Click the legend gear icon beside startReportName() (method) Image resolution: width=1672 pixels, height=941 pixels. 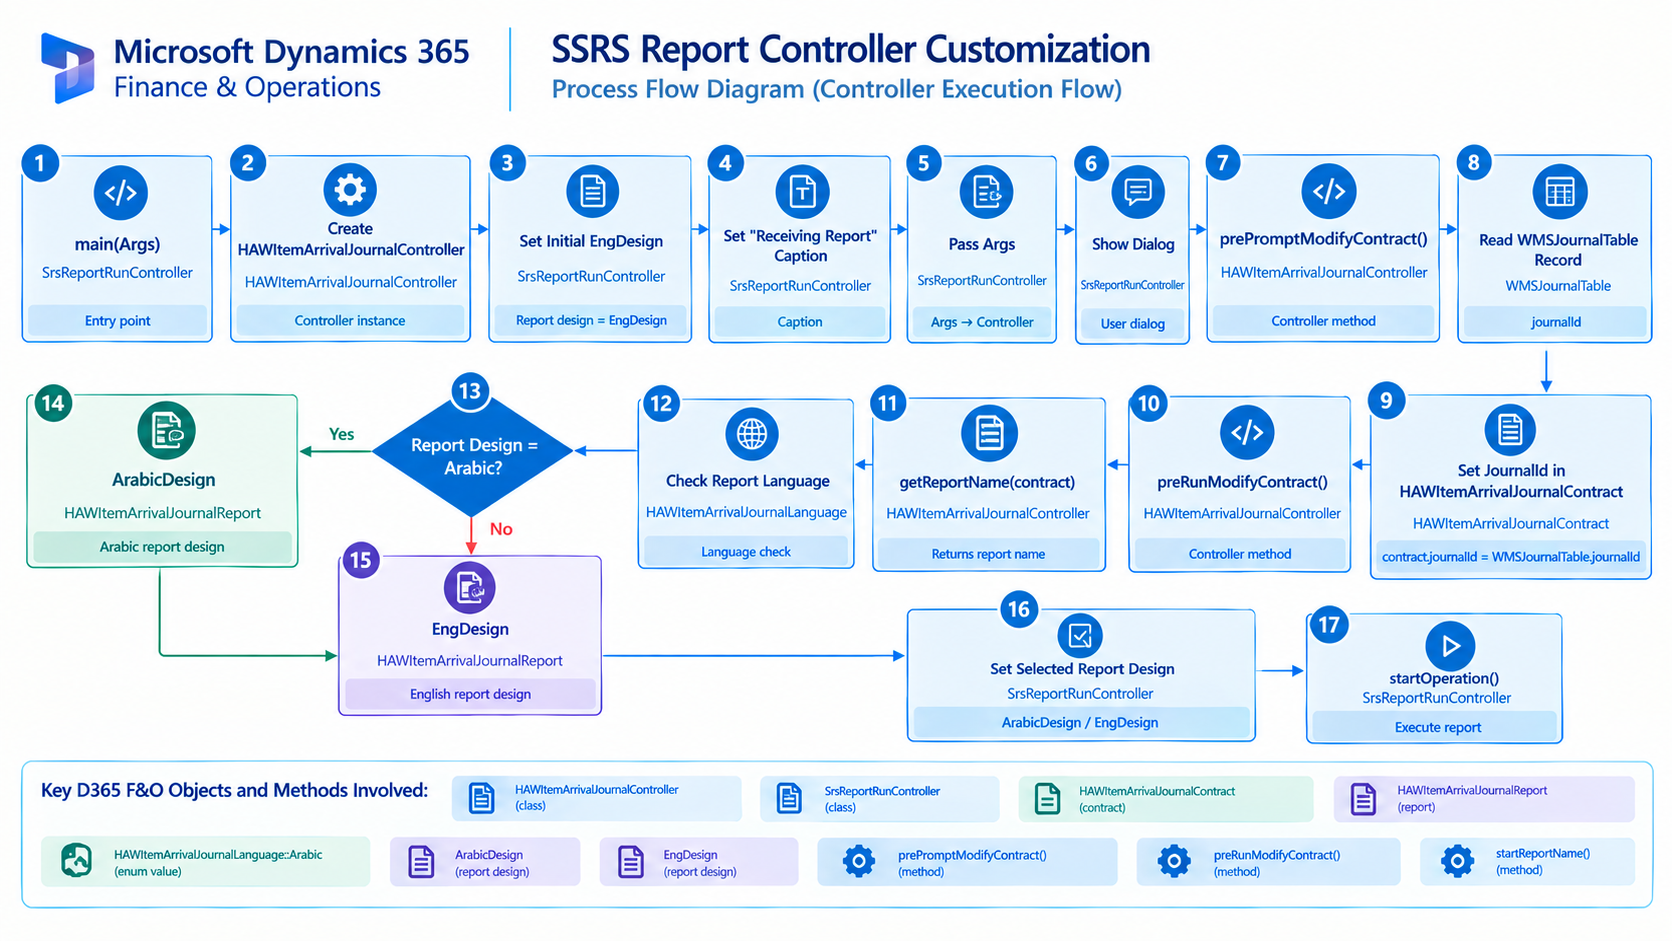(1458, 860)
